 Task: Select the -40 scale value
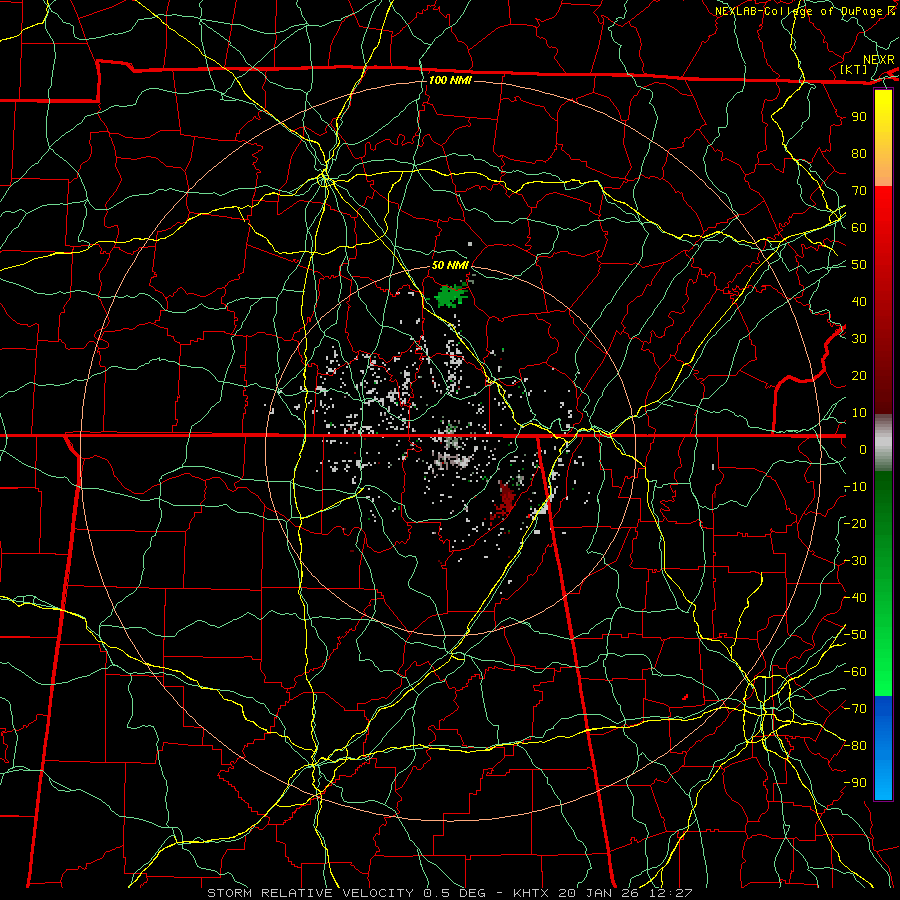click(x=855, y=598)
